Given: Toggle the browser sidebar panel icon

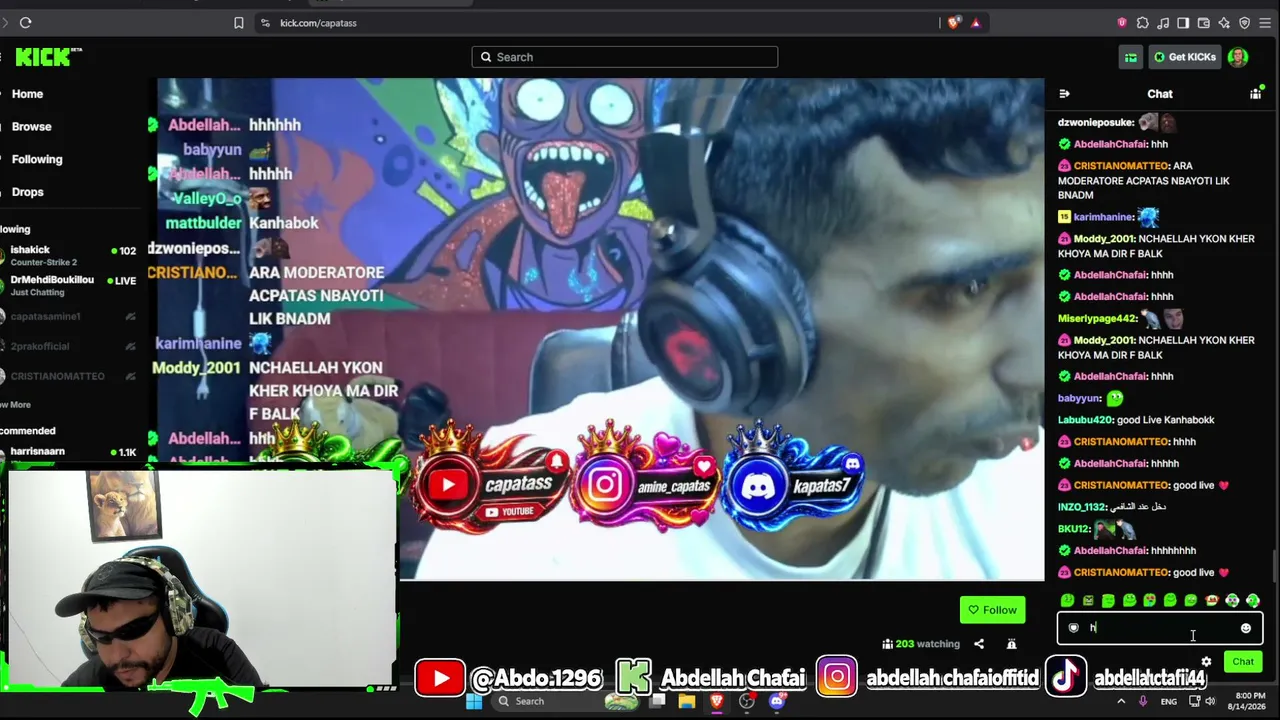Looking at the screenshot, I should click(1183, 23).
